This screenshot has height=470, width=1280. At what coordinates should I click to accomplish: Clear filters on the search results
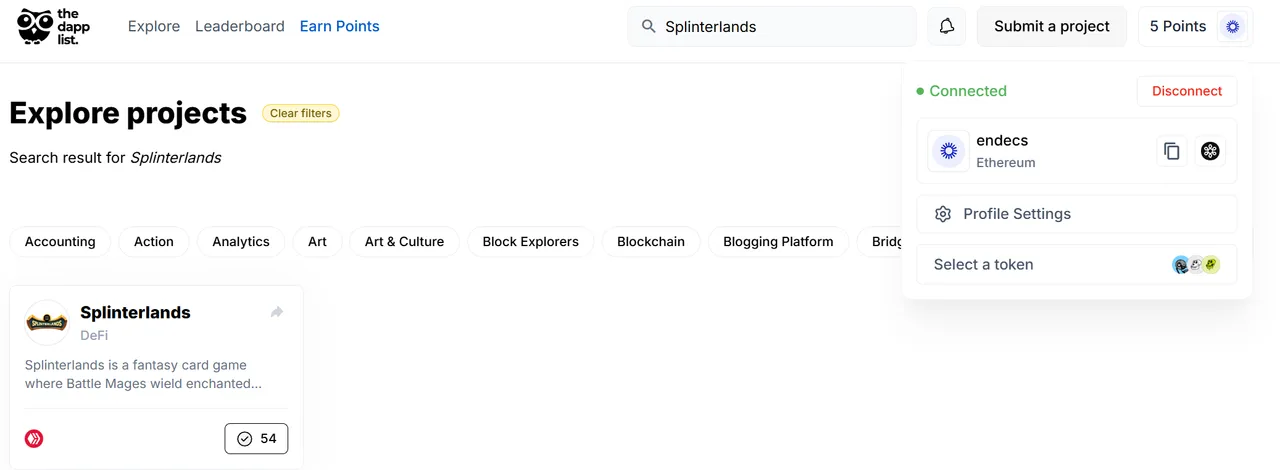pos(301,113)
